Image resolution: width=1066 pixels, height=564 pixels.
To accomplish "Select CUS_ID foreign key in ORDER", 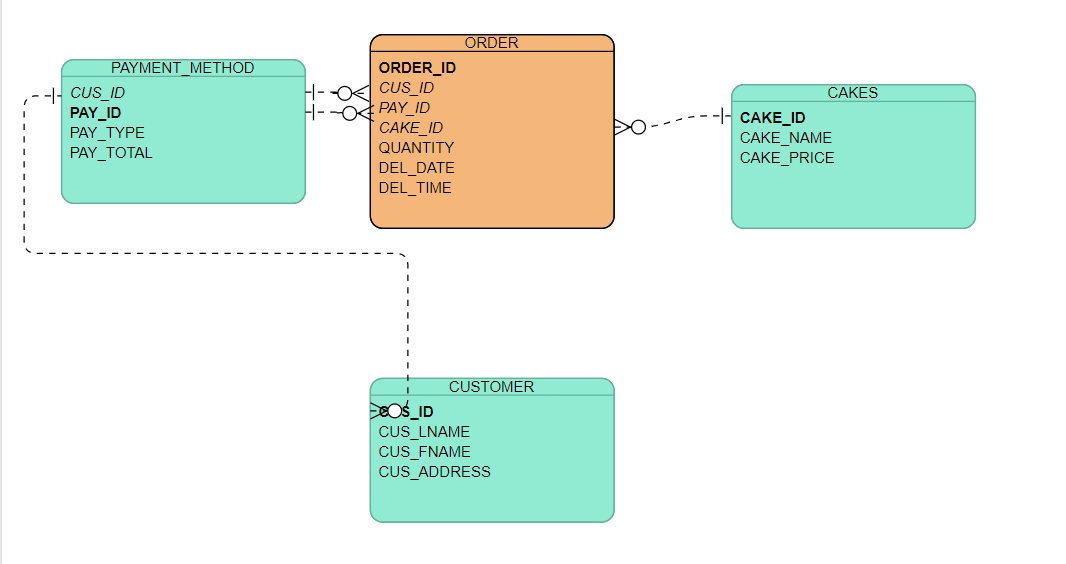I will [406, 88].
